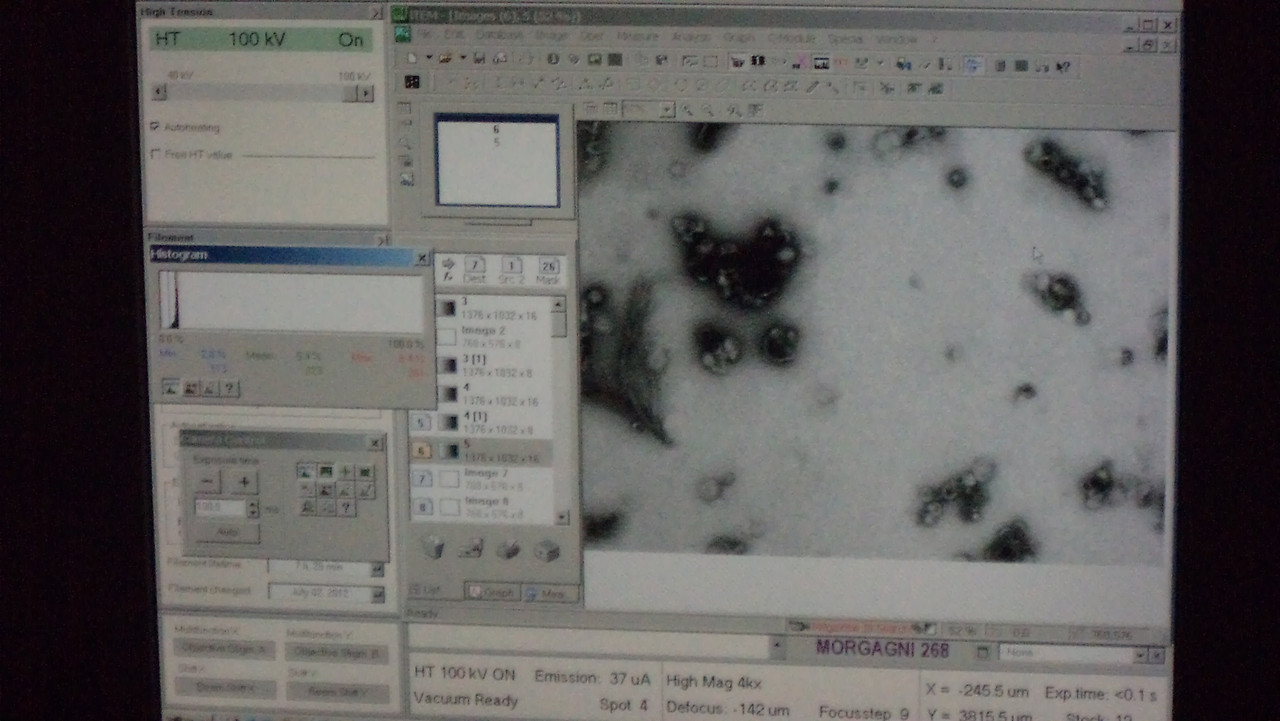Click the Open folder toolbar icon
The height and width of the screenshot is (721, 1280).
[446, 60]
